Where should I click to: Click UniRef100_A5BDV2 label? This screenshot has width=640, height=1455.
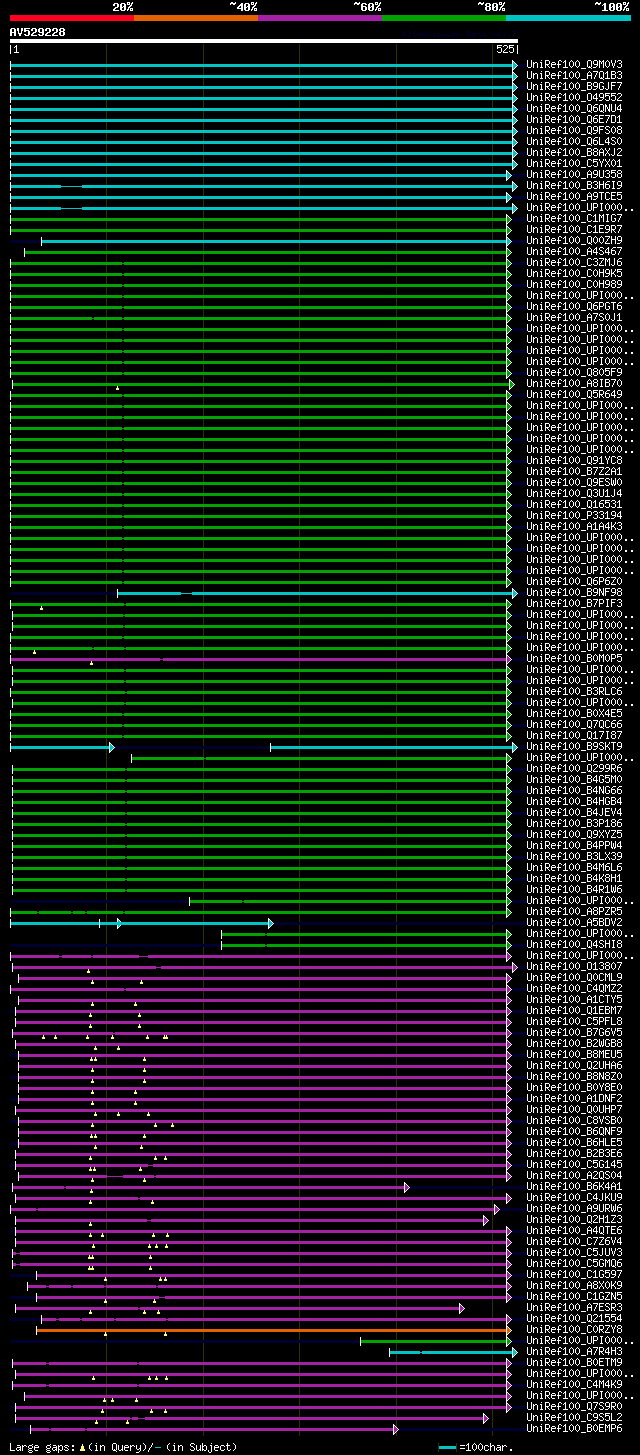coord(575,922)
